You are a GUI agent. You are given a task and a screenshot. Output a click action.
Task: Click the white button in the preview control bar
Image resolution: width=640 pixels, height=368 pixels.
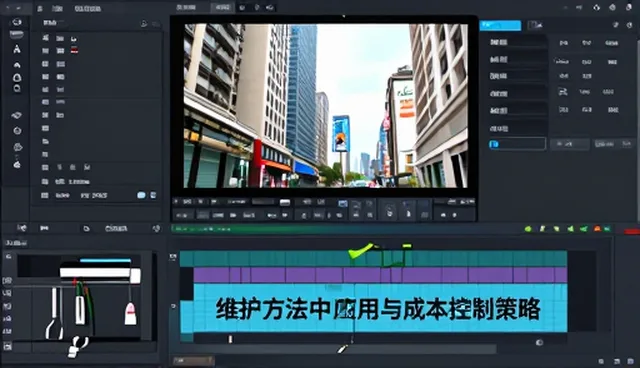tap(285, 202)
